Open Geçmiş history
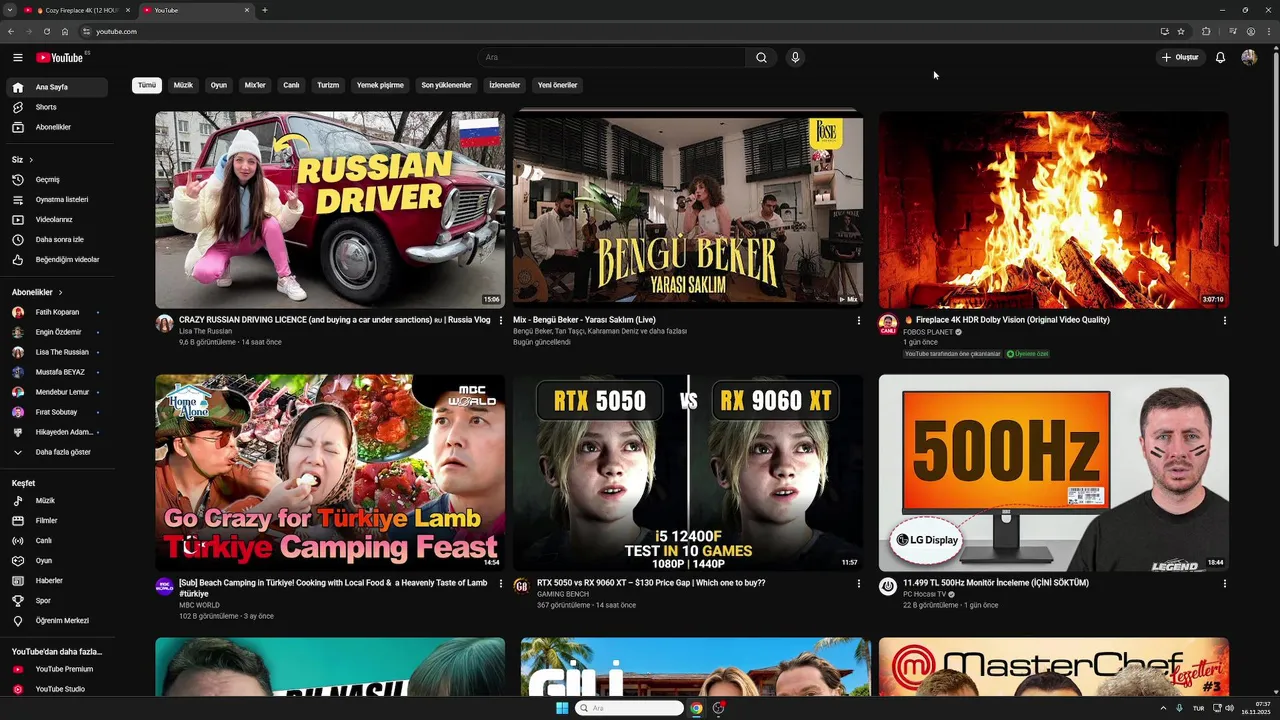This screenshot has width=1280, height=720. pos(56,180)
